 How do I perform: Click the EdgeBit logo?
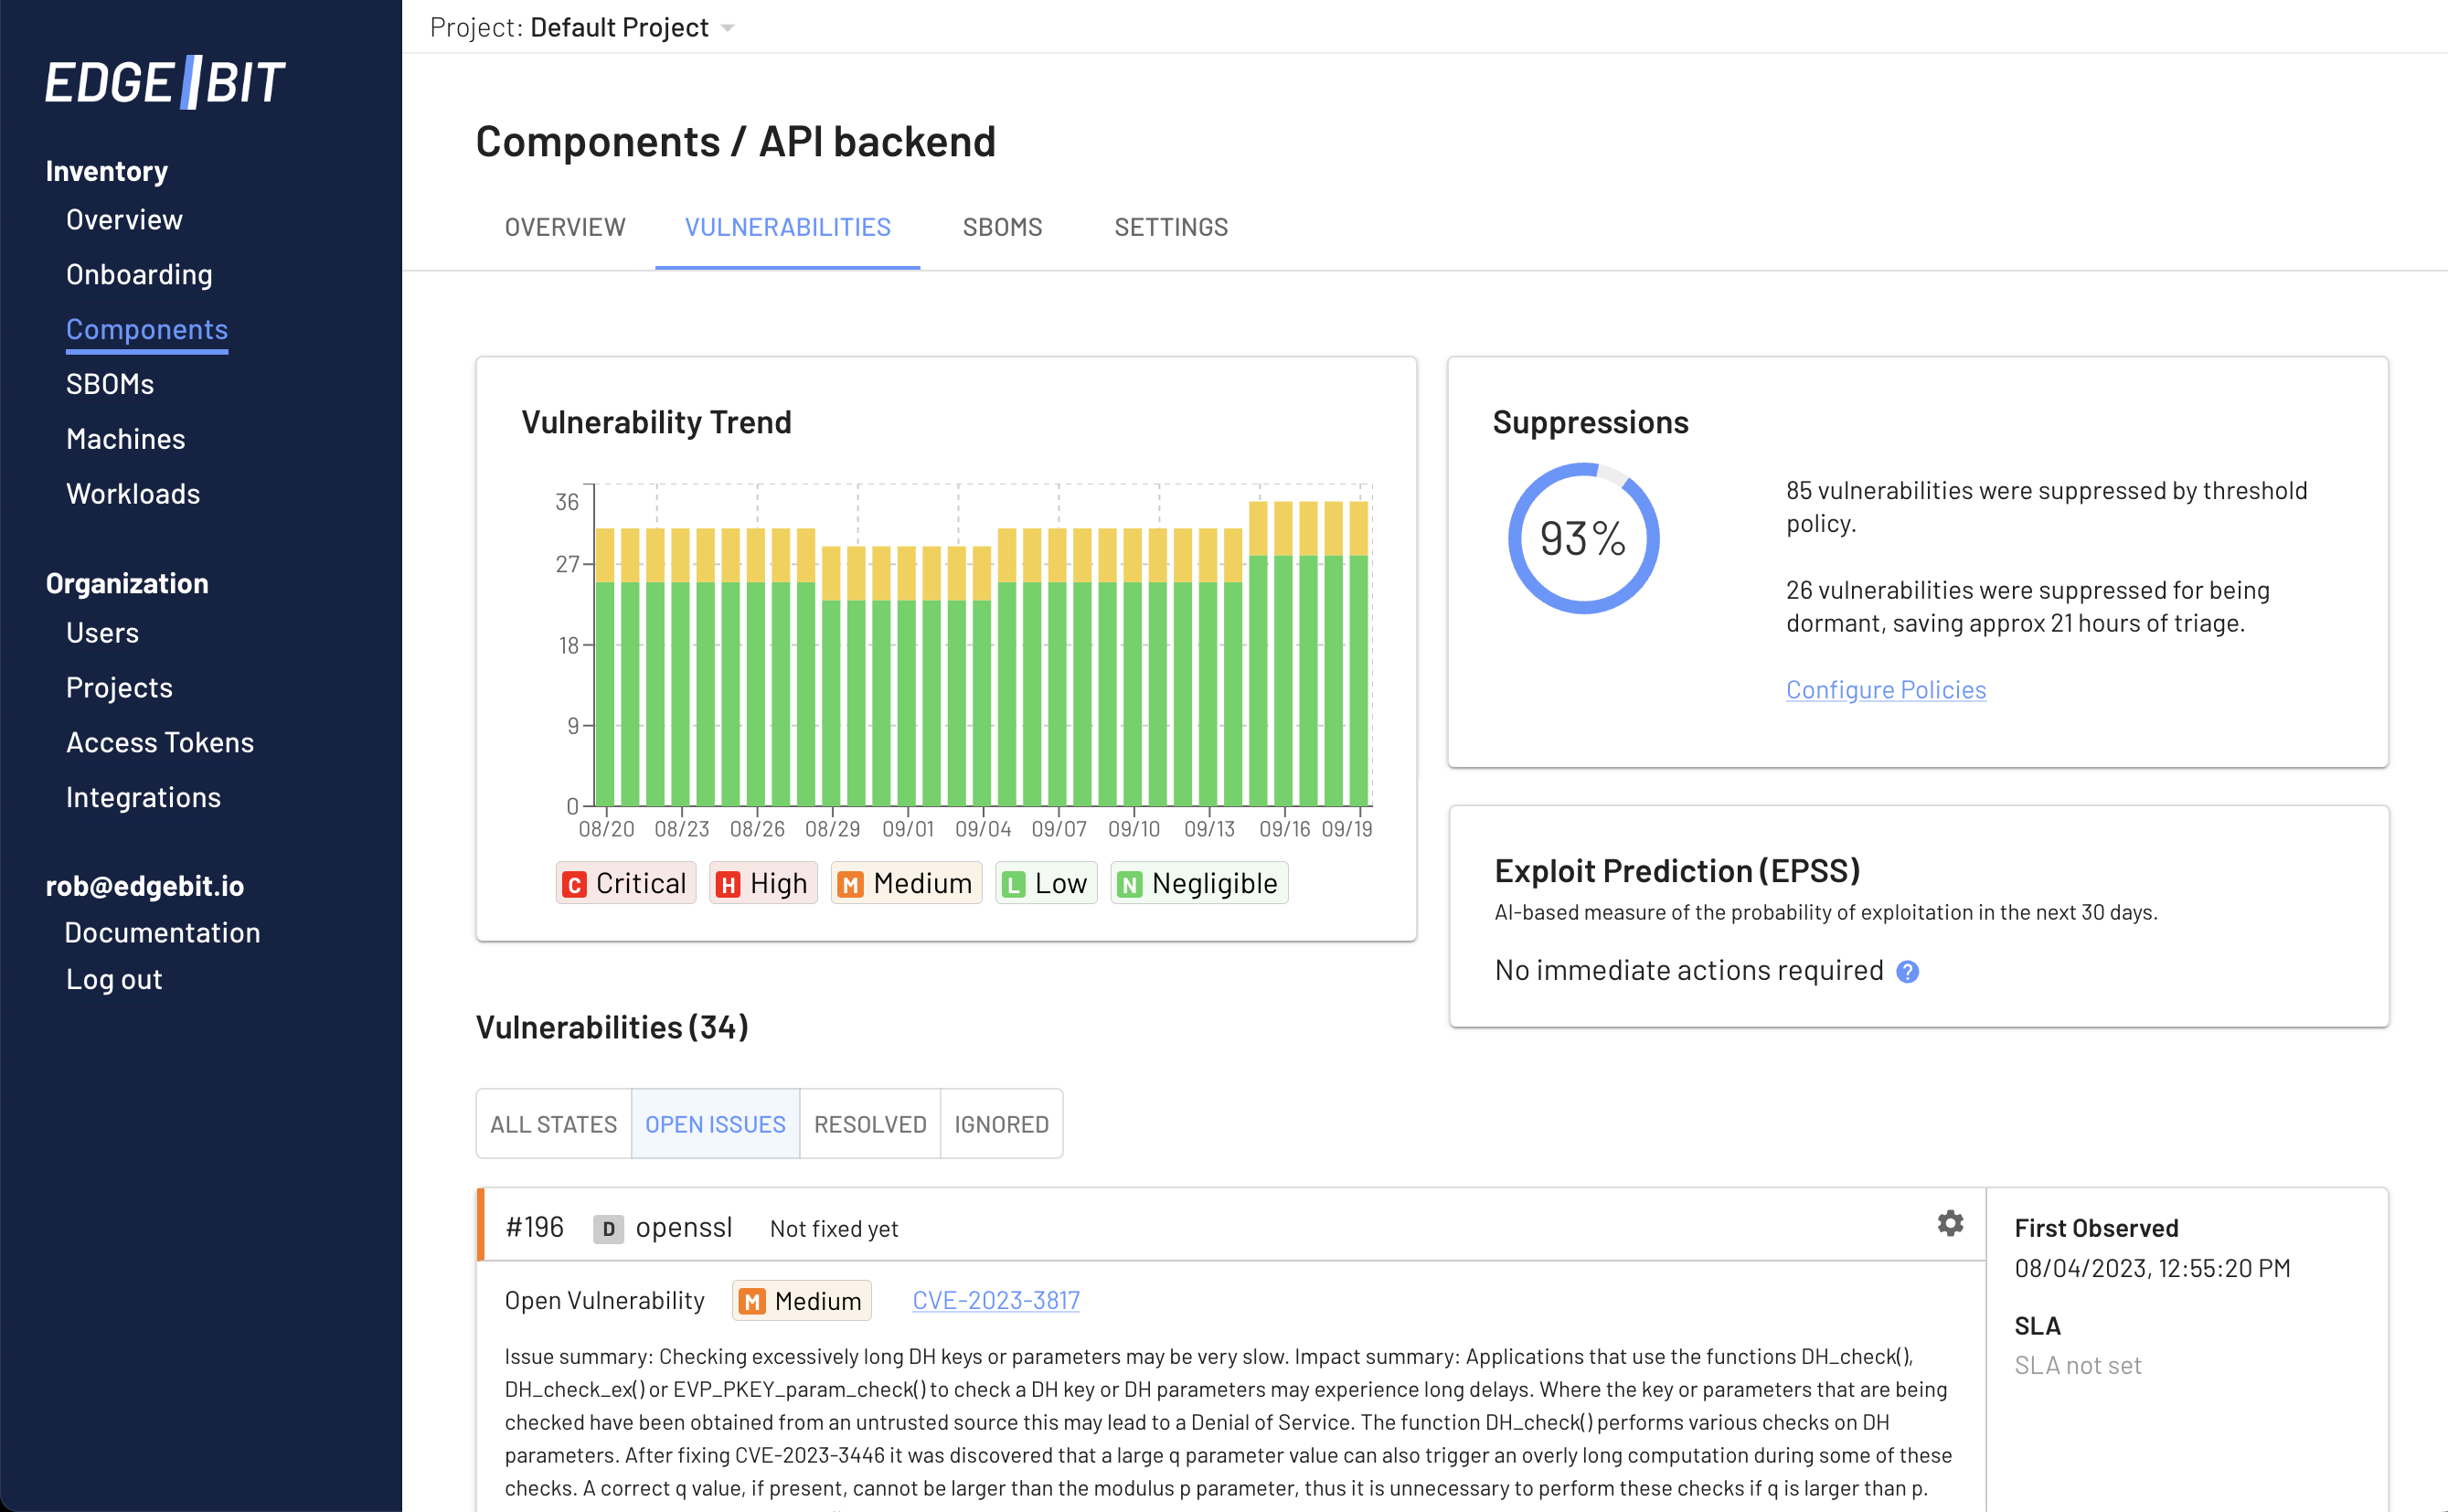(x=165, y=82)
